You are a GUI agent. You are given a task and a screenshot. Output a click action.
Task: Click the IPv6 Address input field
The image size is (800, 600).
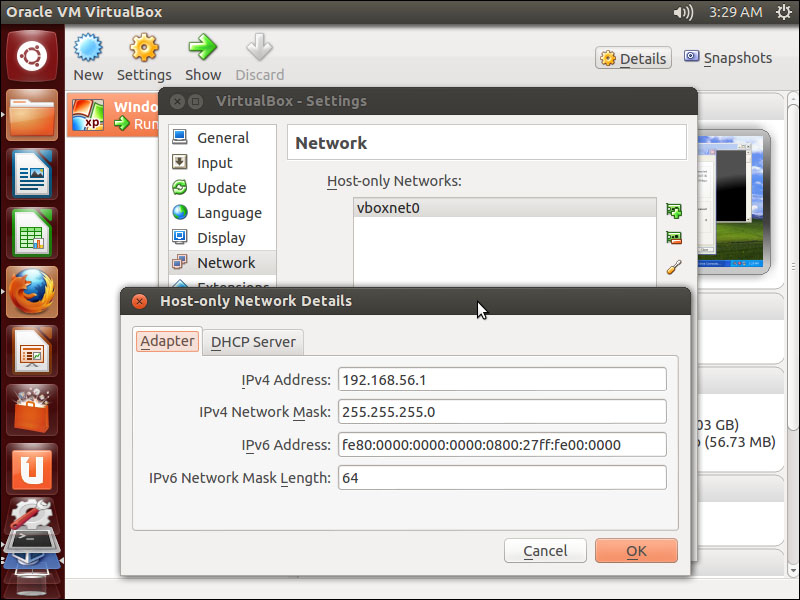[502, 444]
